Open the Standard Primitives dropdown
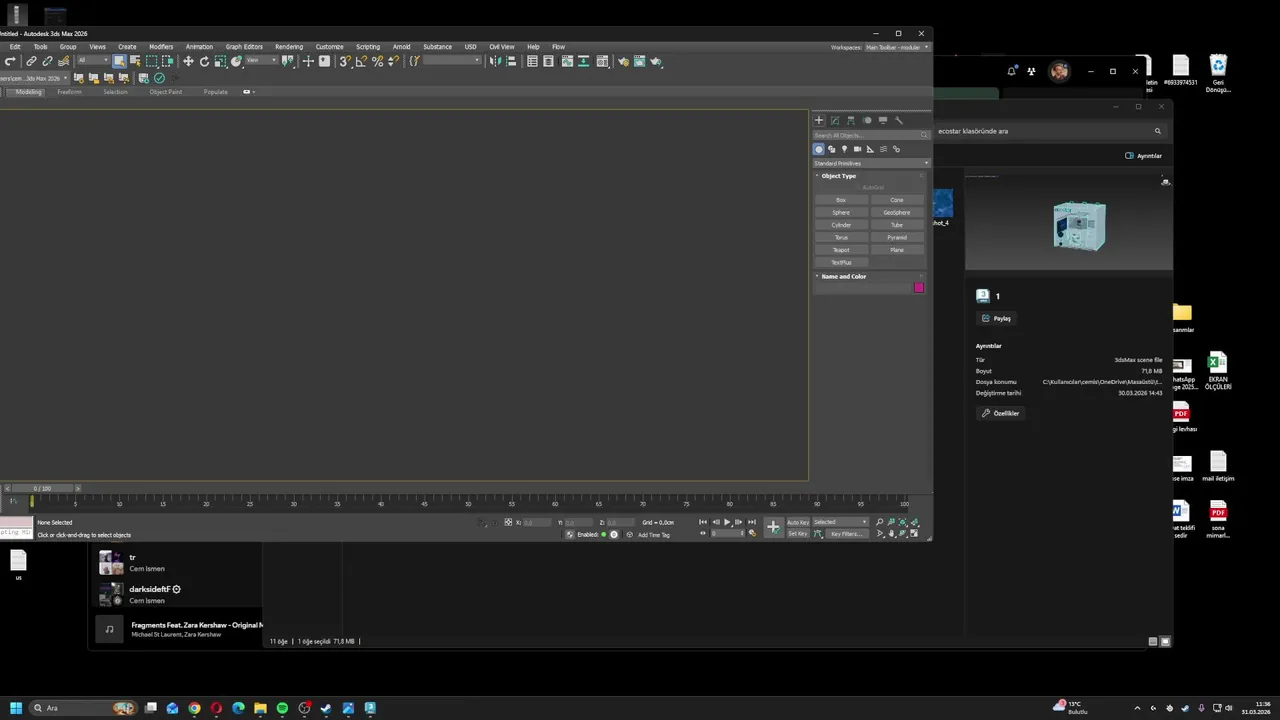 (x=871, y=163)
